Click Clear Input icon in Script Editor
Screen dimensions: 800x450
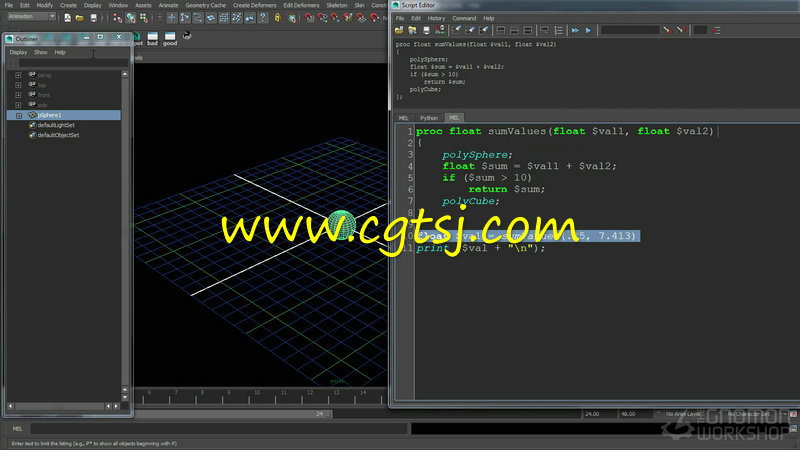pyautogui.click(x=470, y=31)
